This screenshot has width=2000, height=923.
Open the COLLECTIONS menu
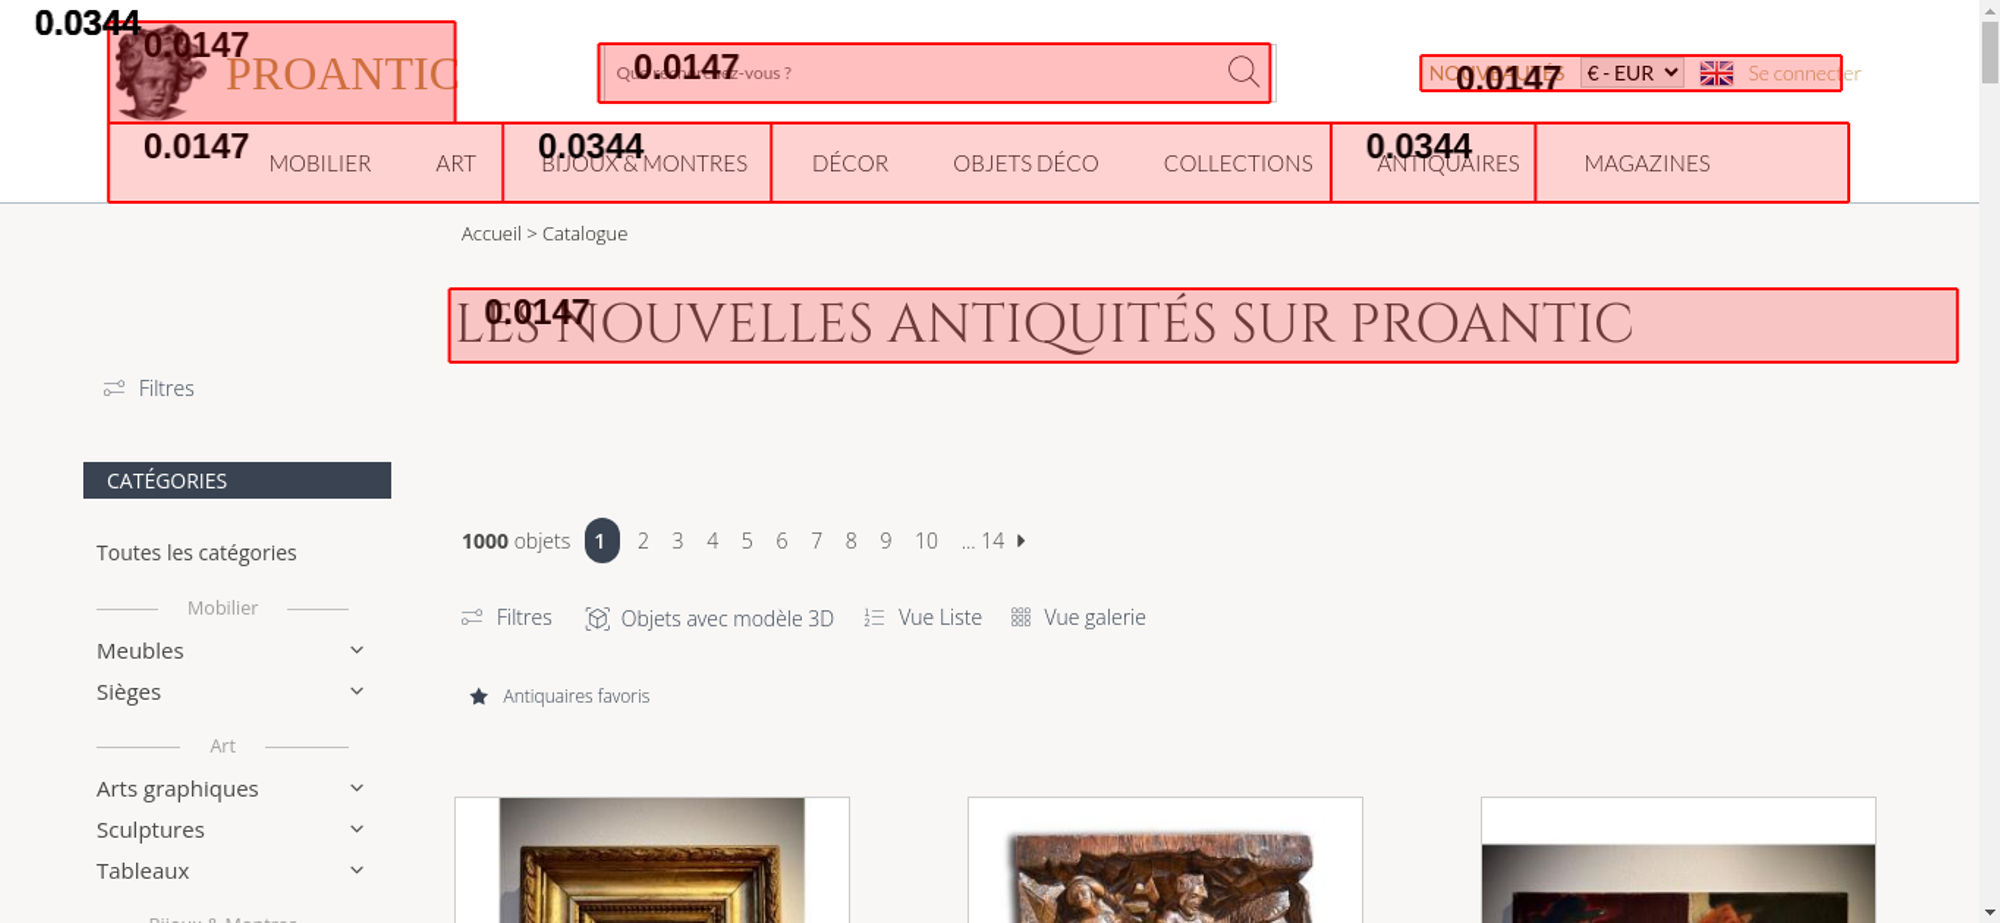[1238, 163]
